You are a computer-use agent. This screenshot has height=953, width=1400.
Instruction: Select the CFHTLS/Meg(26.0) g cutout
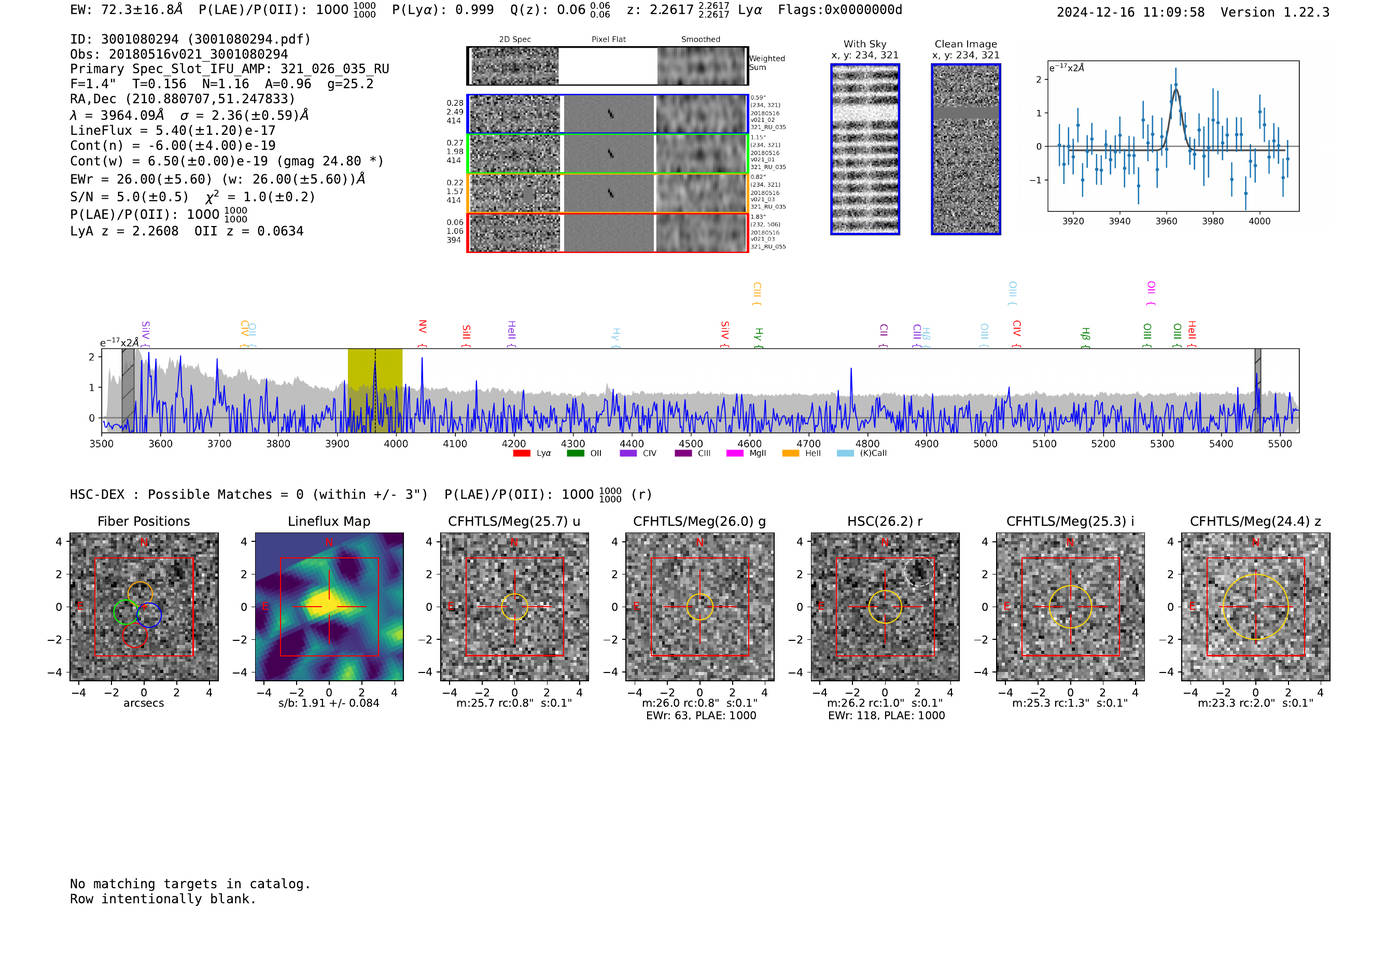point(700,607)
